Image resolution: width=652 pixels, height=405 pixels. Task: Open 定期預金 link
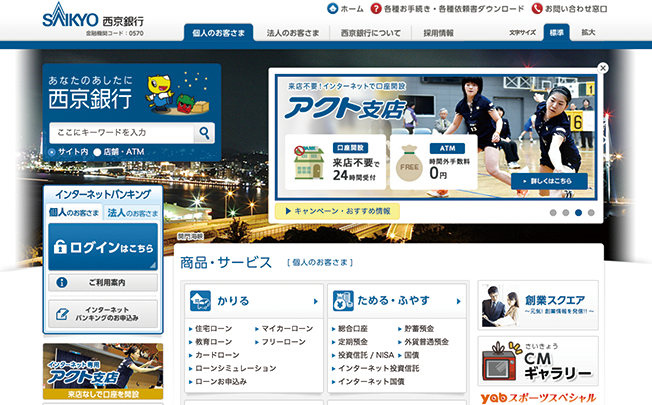click(353, 342)
